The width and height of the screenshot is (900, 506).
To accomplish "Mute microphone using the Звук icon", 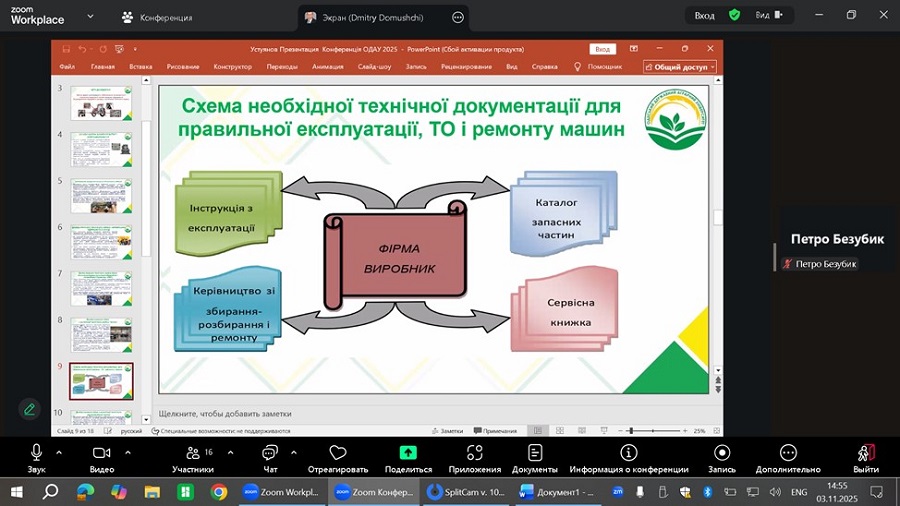I will 37,453.
